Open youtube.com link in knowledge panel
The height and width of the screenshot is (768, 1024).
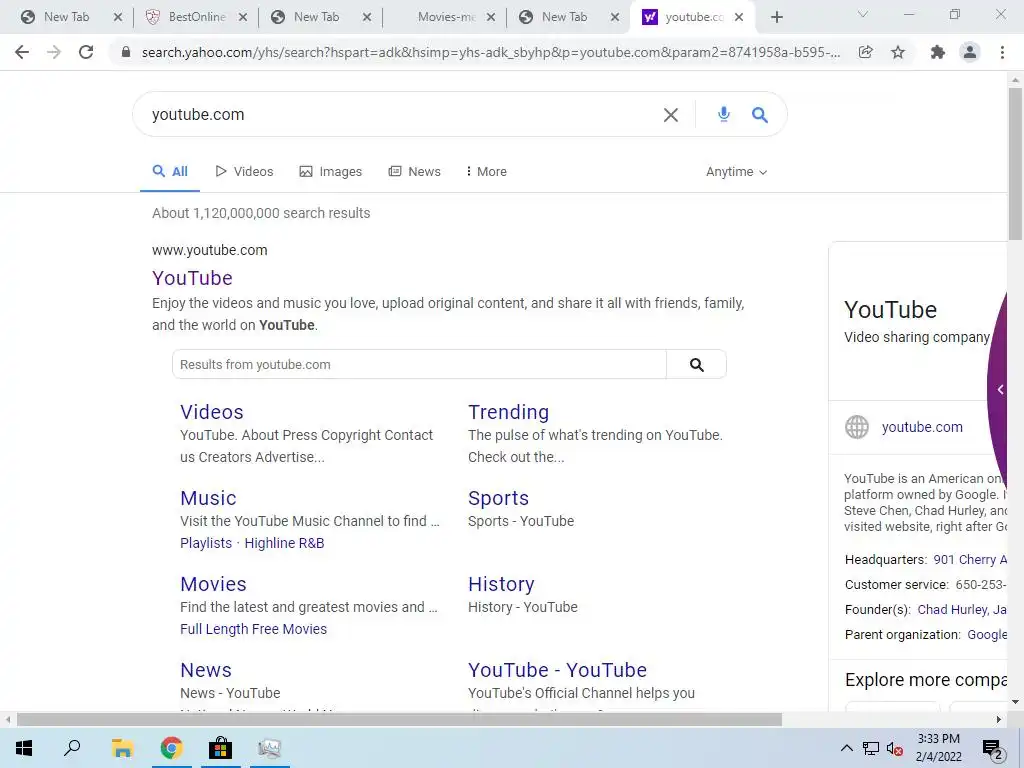[922, 427]
